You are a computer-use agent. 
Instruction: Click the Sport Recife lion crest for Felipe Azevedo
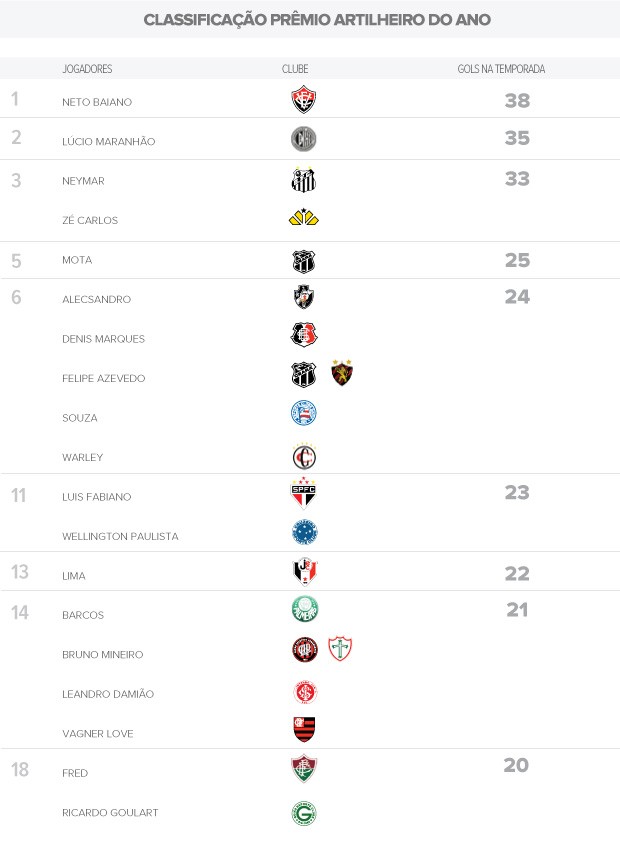point(342,374)
